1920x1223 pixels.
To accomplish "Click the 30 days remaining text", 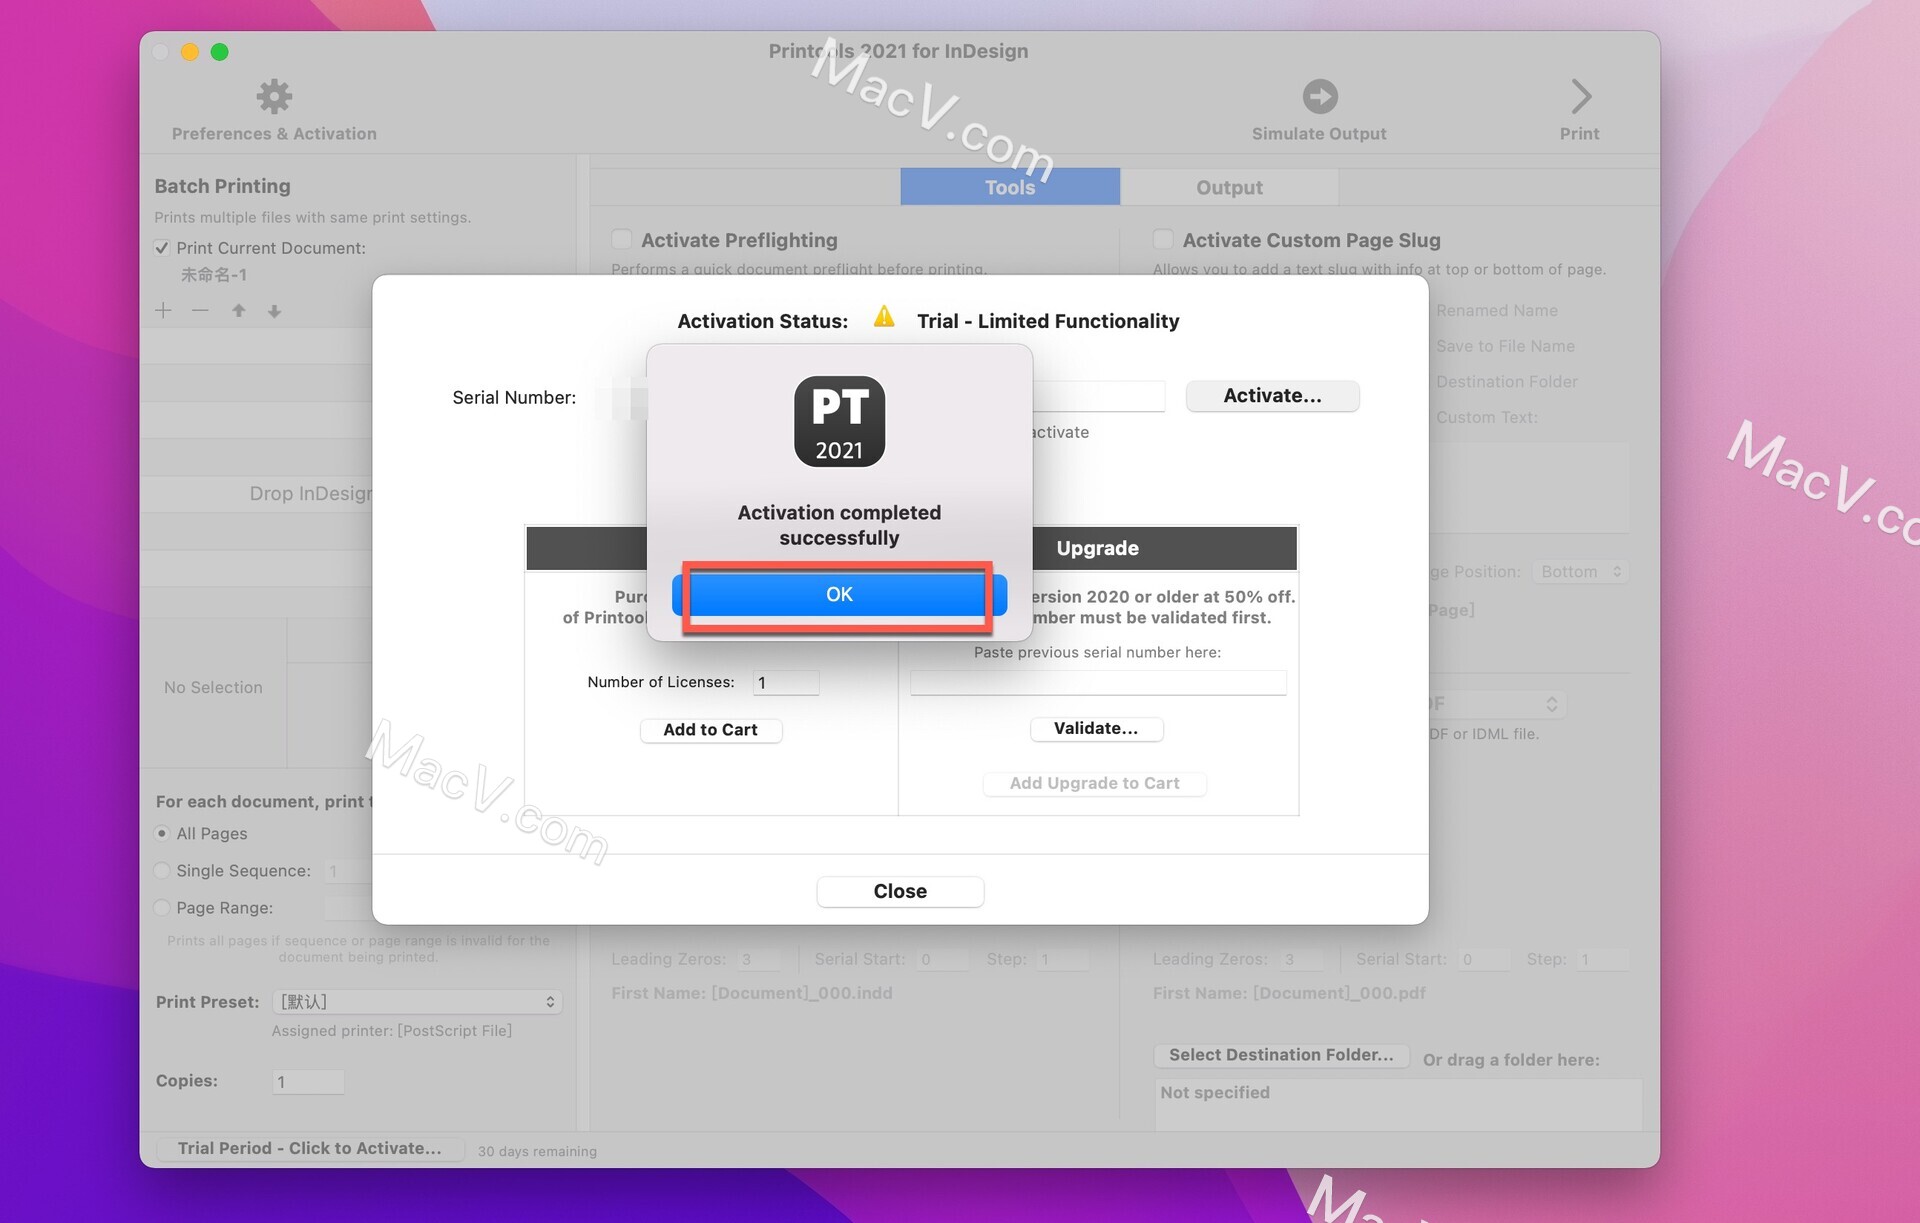I will [537, 1151].
